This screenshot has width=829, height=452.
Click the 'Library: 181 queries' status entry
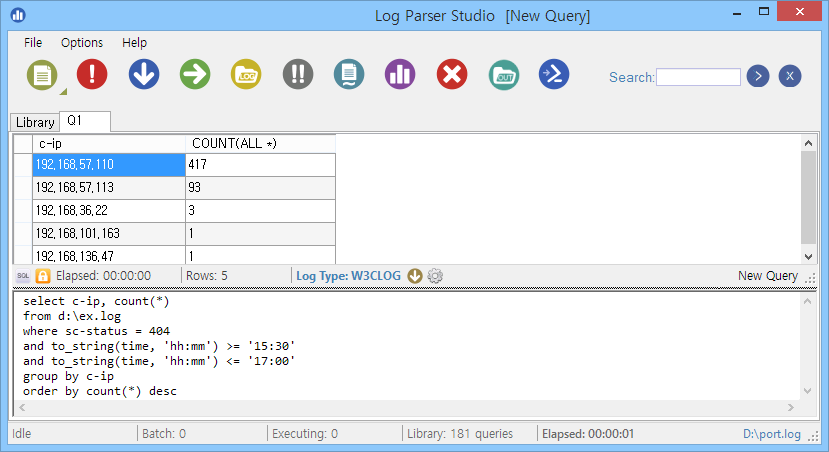[x=459, y=434]
